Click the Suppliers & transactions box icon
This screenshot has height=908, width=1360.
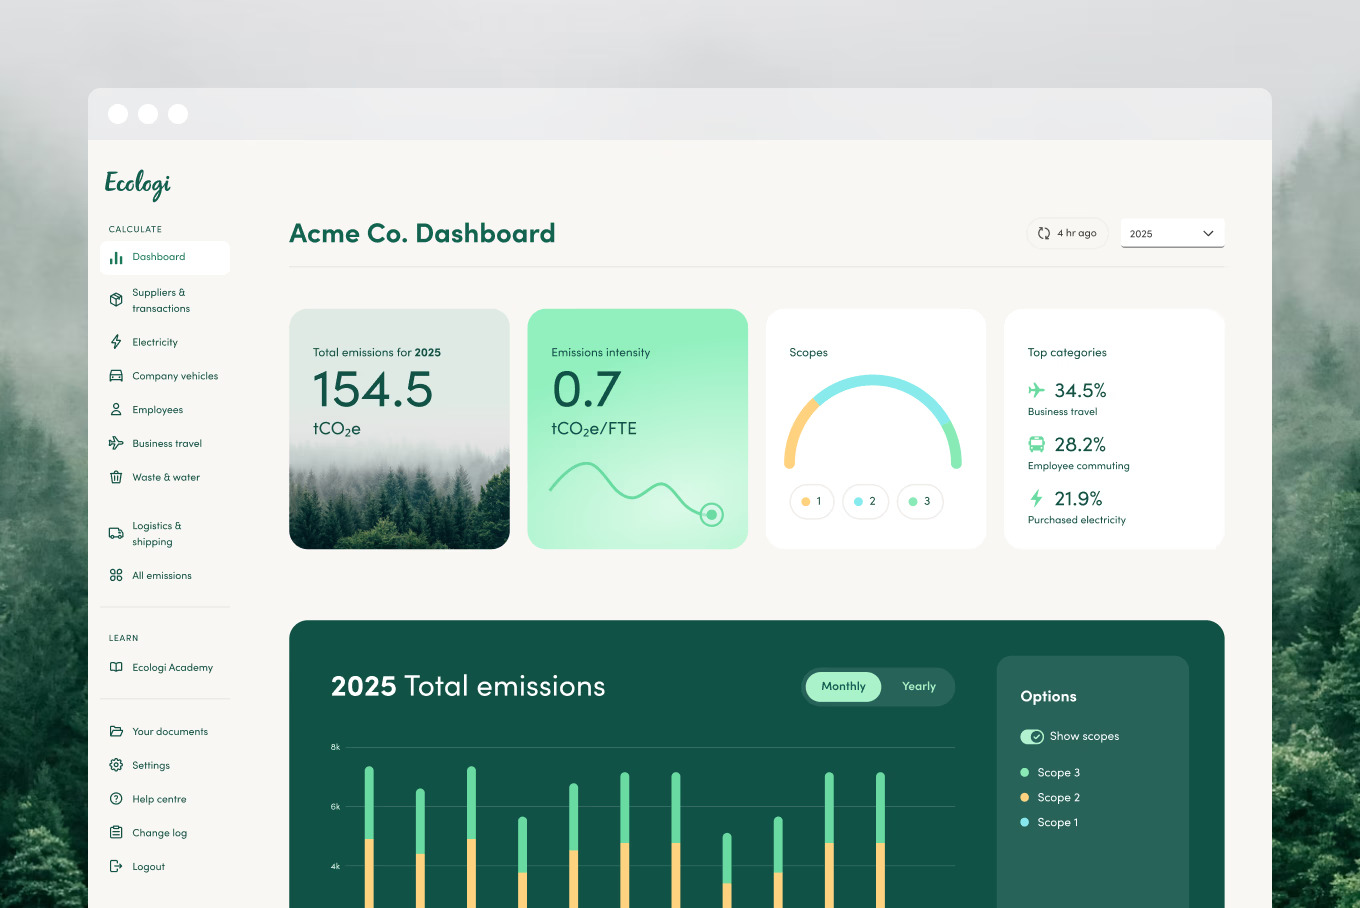pos(116,300)
